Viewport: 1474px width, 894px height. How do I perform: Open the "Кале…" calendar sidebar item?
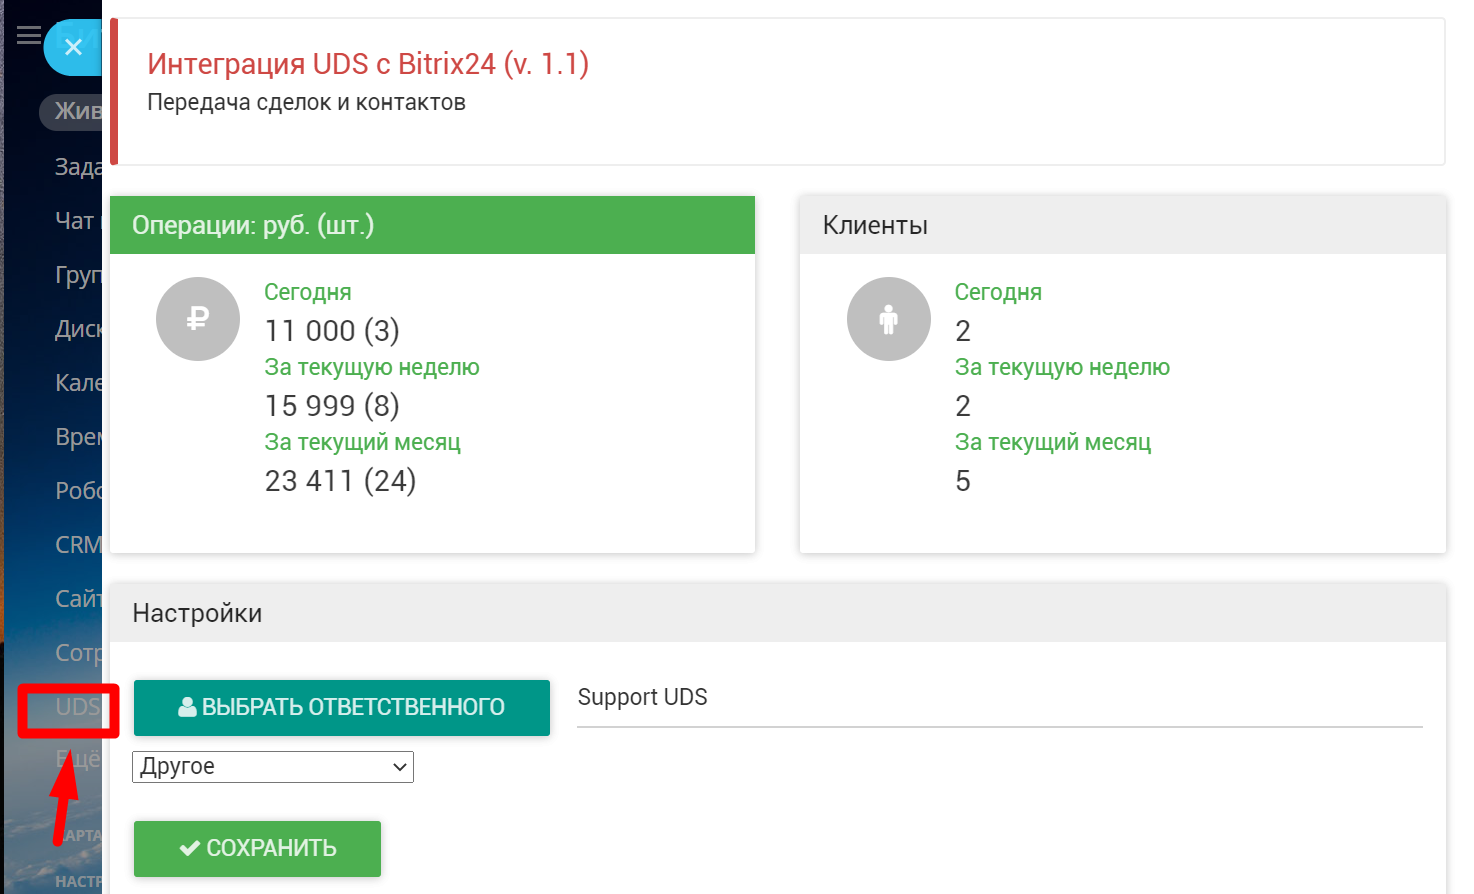(x=77, y=383)
